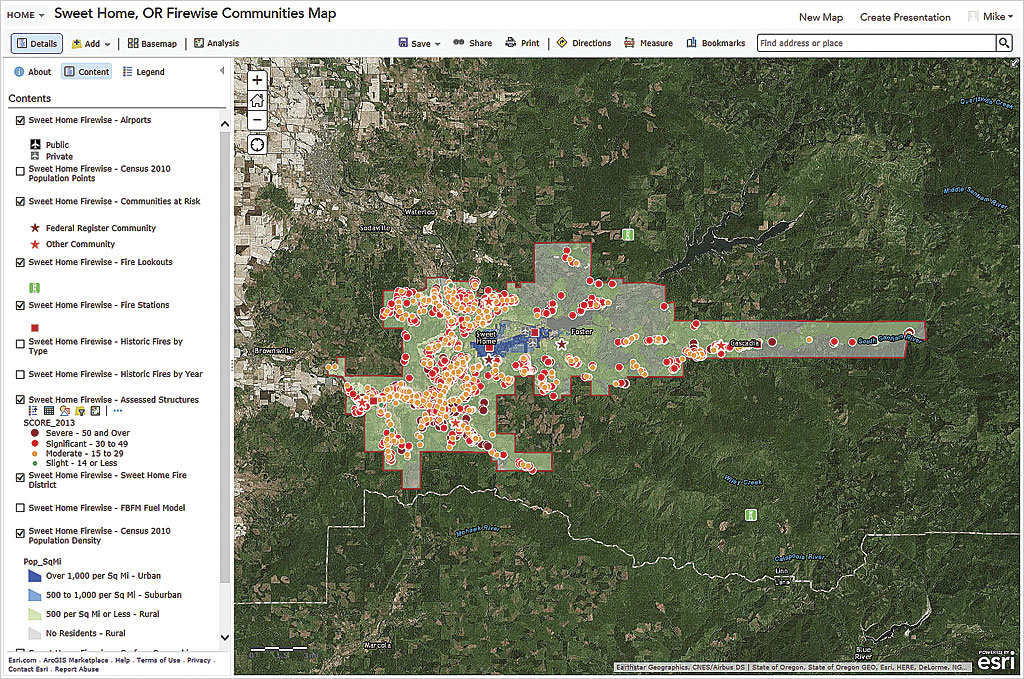Show table for Assessed Structures layer
Image resolution: width=1024 pixels, height=679 pixels.
point(49,411)
